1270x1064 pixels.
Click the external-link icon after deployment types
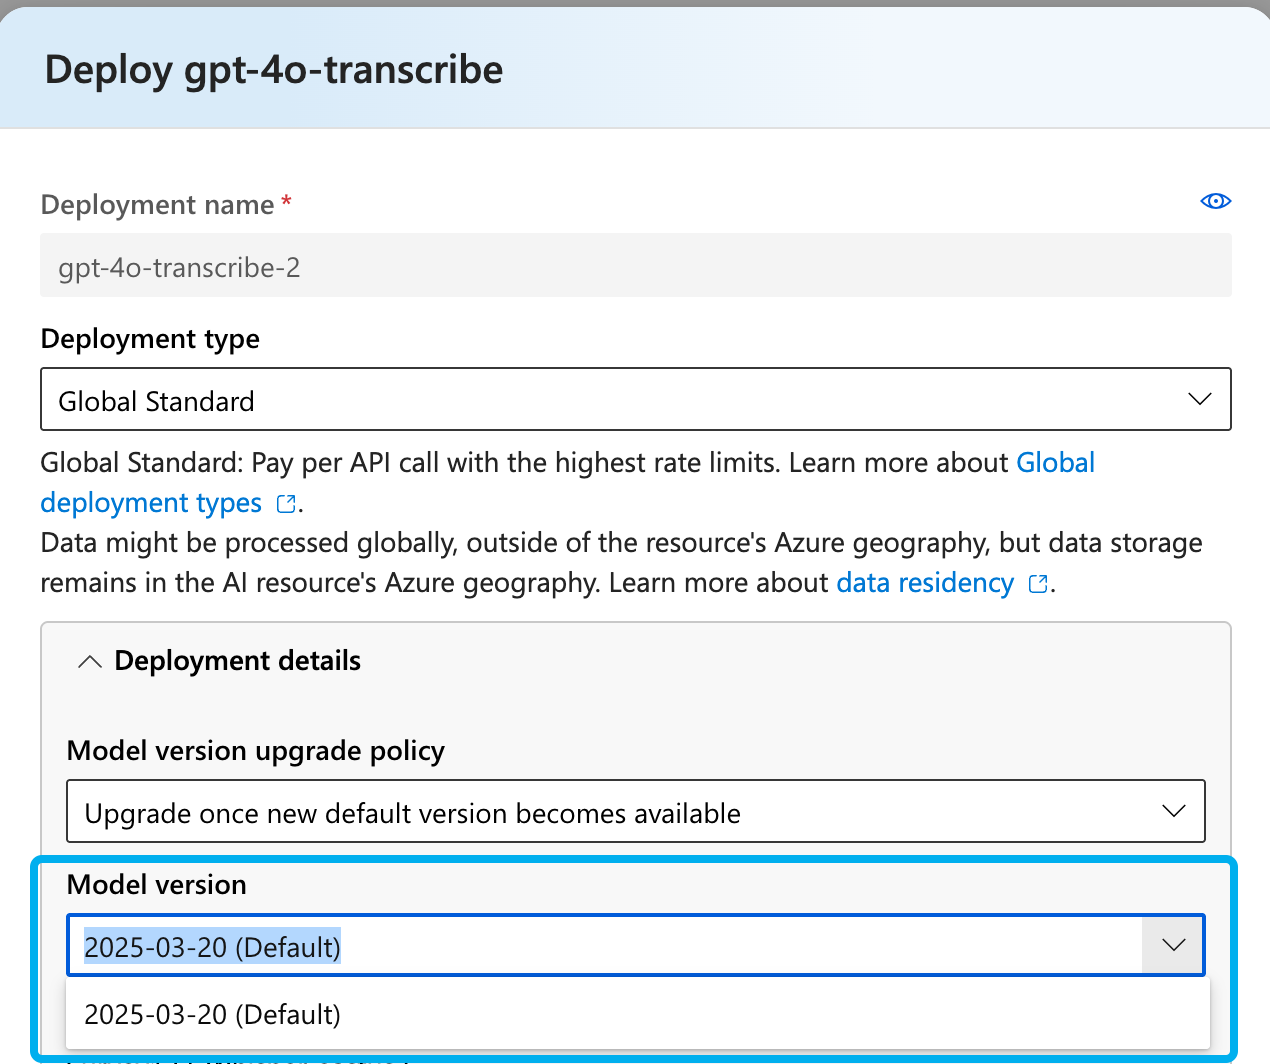(286, 504)
